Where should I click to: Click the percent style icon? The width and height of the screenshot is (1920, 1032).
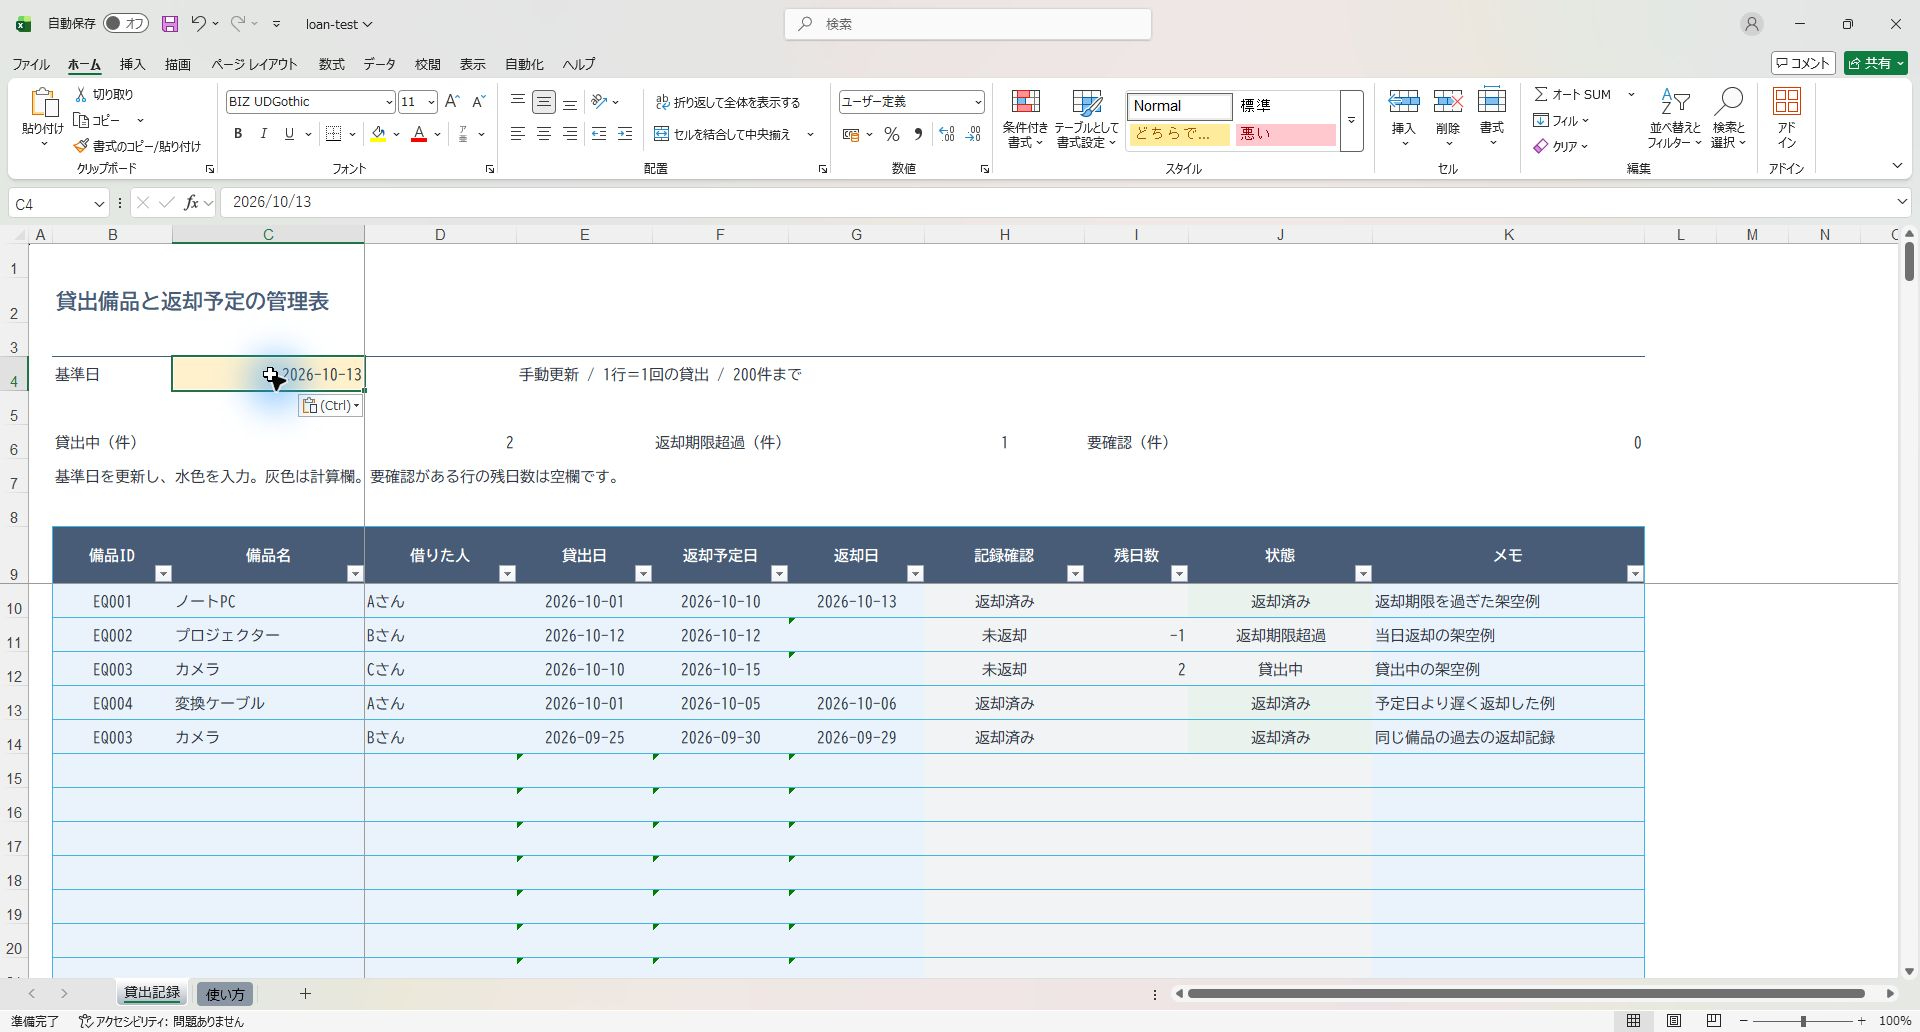(x=891, y=134)
